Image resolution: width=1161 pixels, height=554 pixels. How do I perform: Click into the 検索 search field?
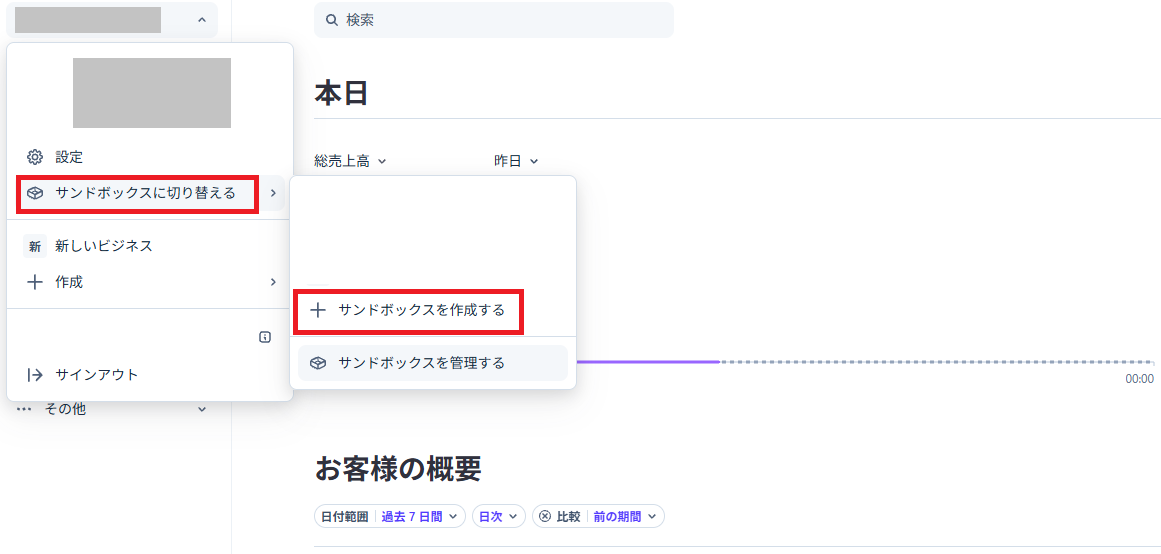click(x=494, y=20)
